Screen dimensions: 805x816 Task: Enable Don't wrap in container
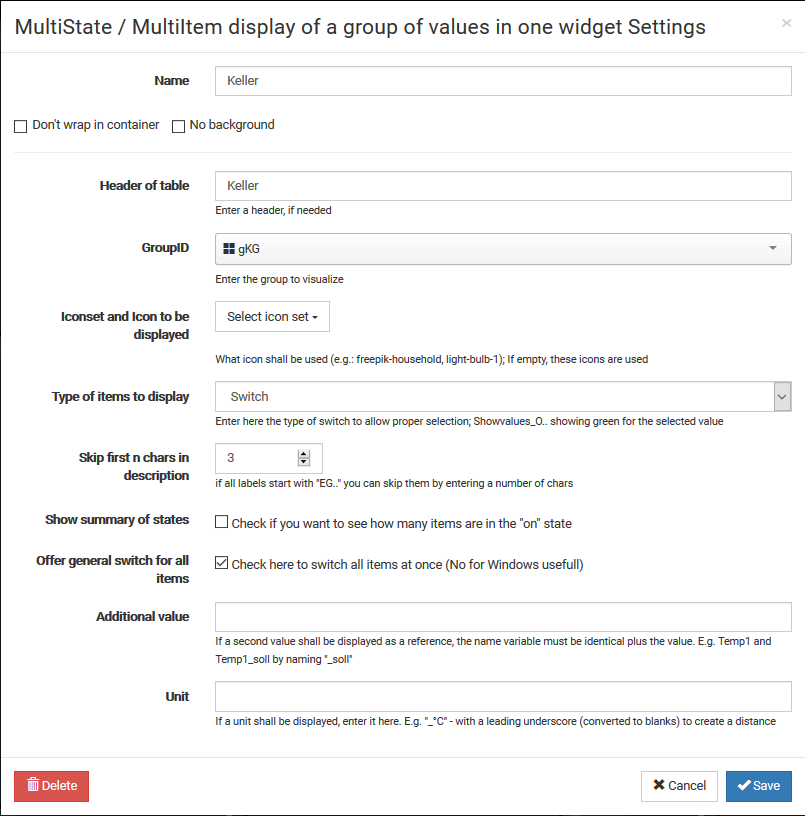(20, 126)
